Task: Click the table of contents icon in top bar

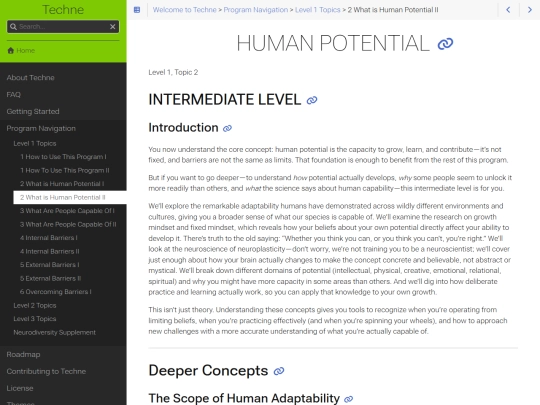Action: click(x=137, y=10)
